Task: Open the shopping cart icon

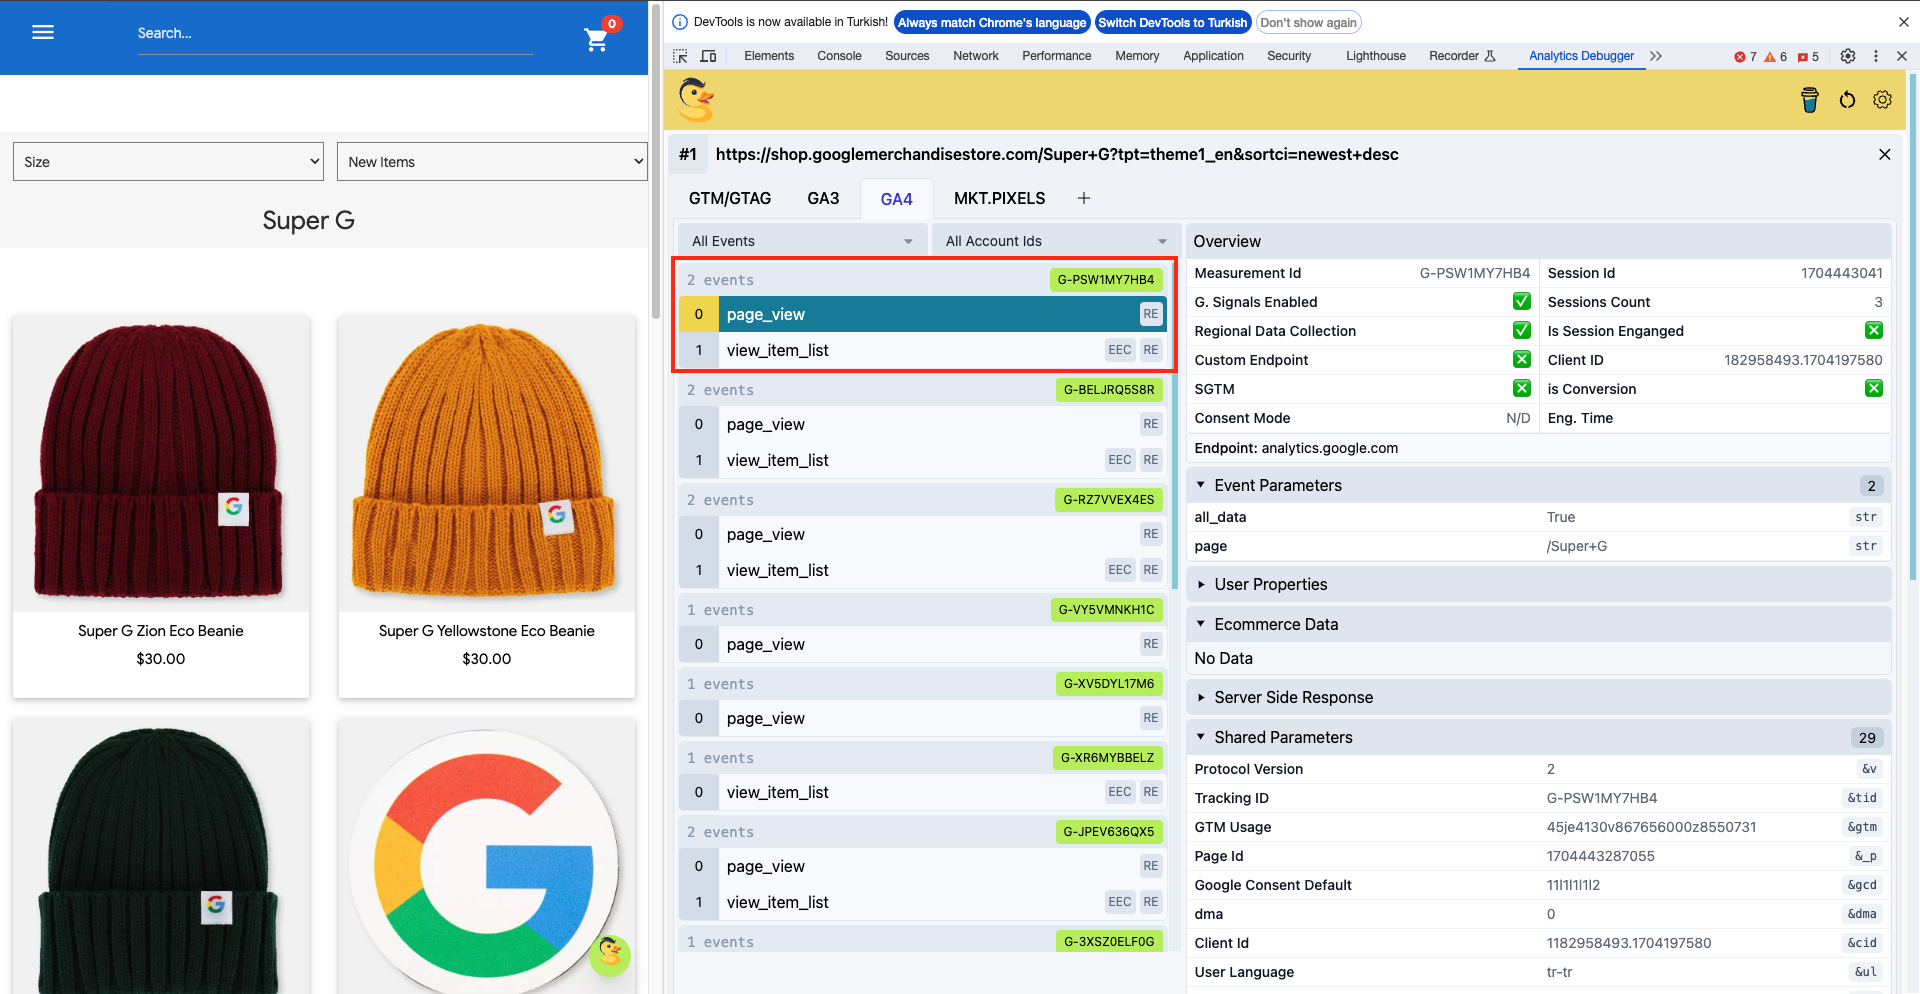Action: pyautogui.click(x=596, y=39)
